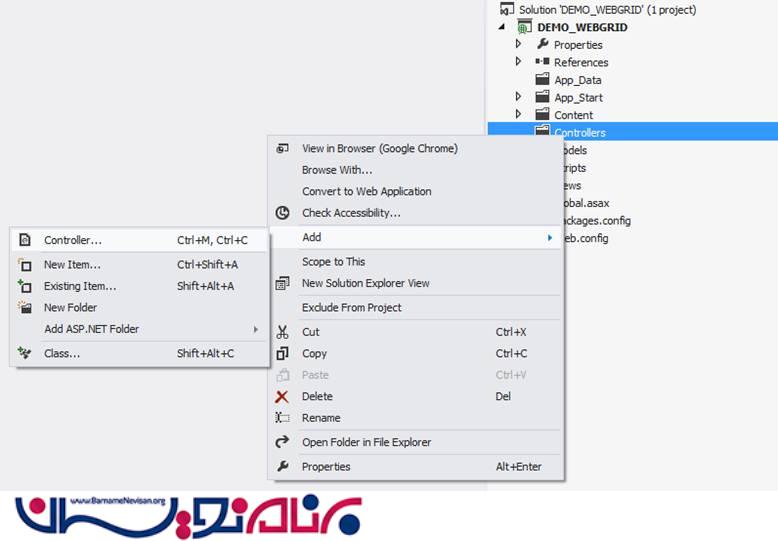The image size is (778, 541).
Task: Select Open Folder in File Explorer
Action: click(x=415, y=442)
